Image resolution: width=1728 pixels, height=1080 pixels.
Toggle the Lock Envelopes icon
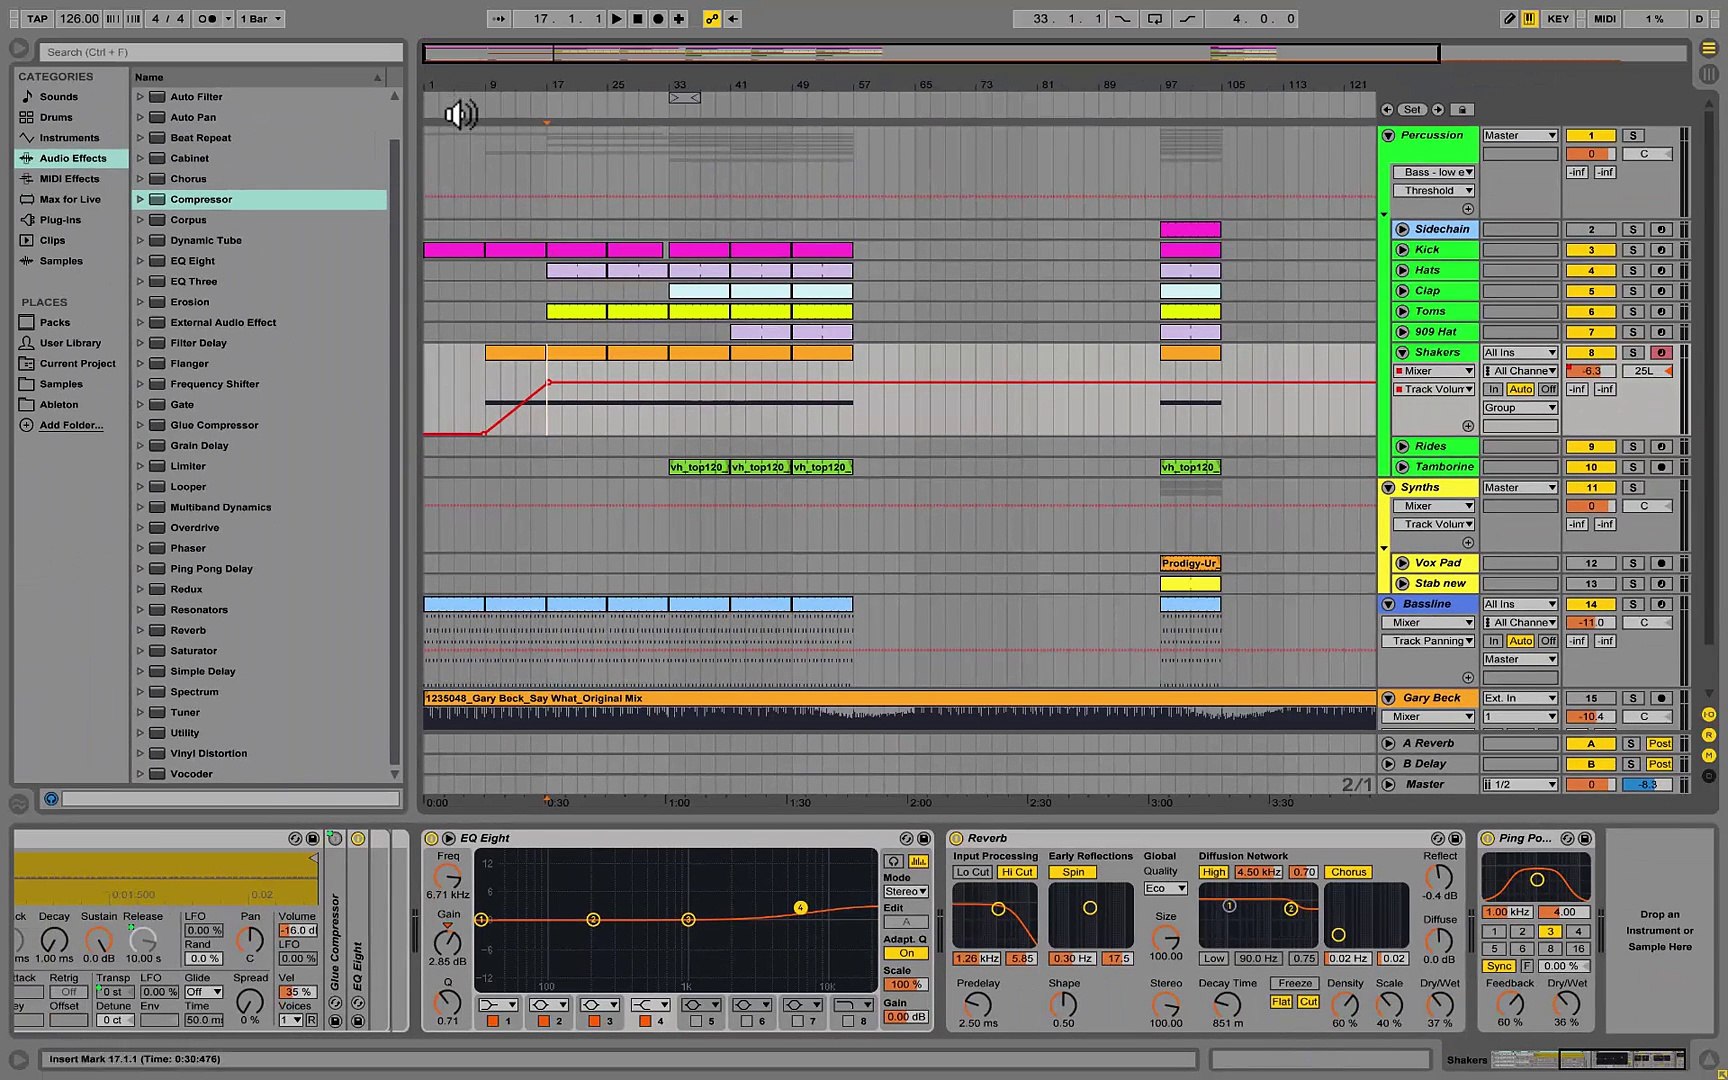(x=1462, y=110)
